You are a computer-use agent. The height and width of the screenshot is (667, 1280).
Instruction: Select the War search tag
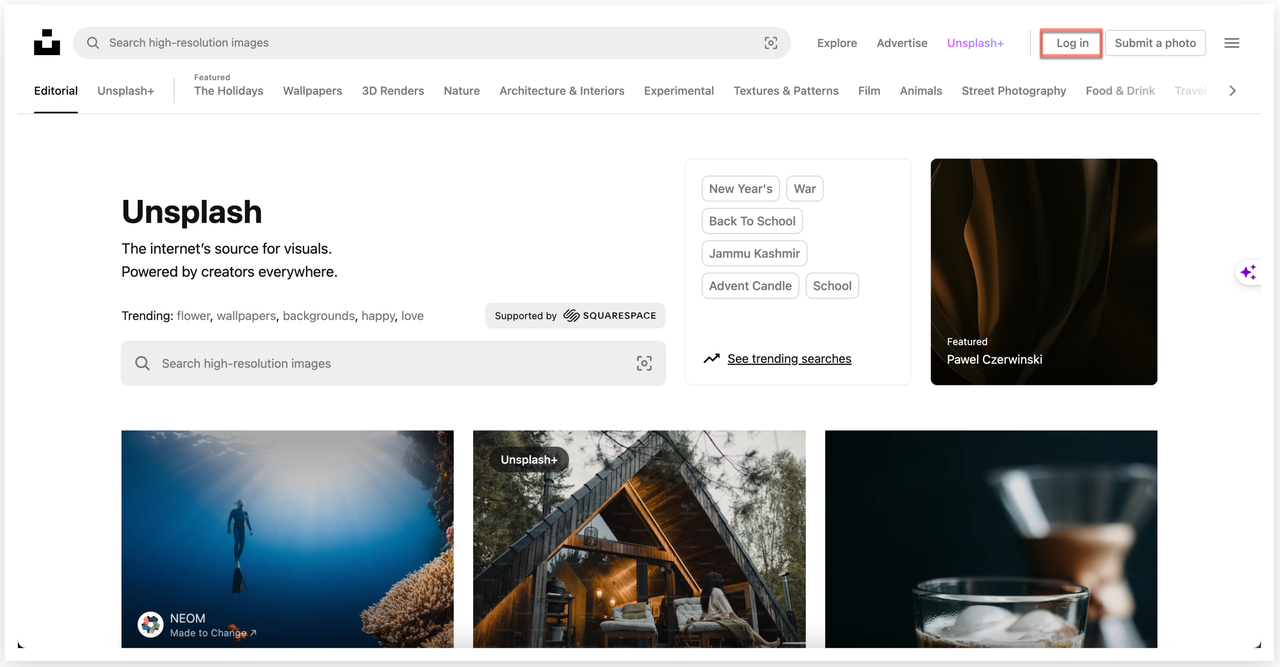pyautogui.click(x=805, y=189)
